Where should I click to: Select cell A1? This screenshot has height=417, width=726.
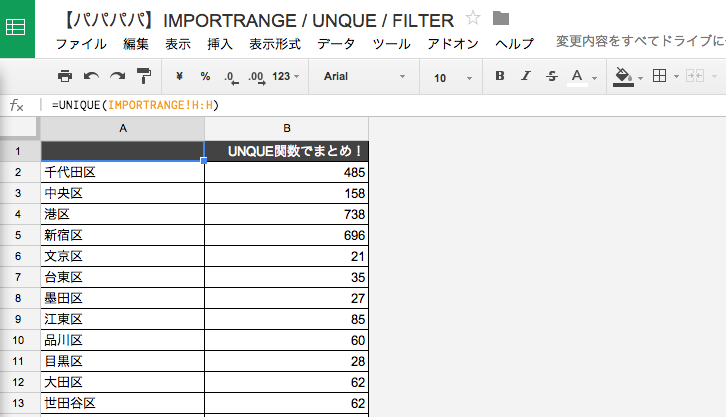click(x=123, y=151)
